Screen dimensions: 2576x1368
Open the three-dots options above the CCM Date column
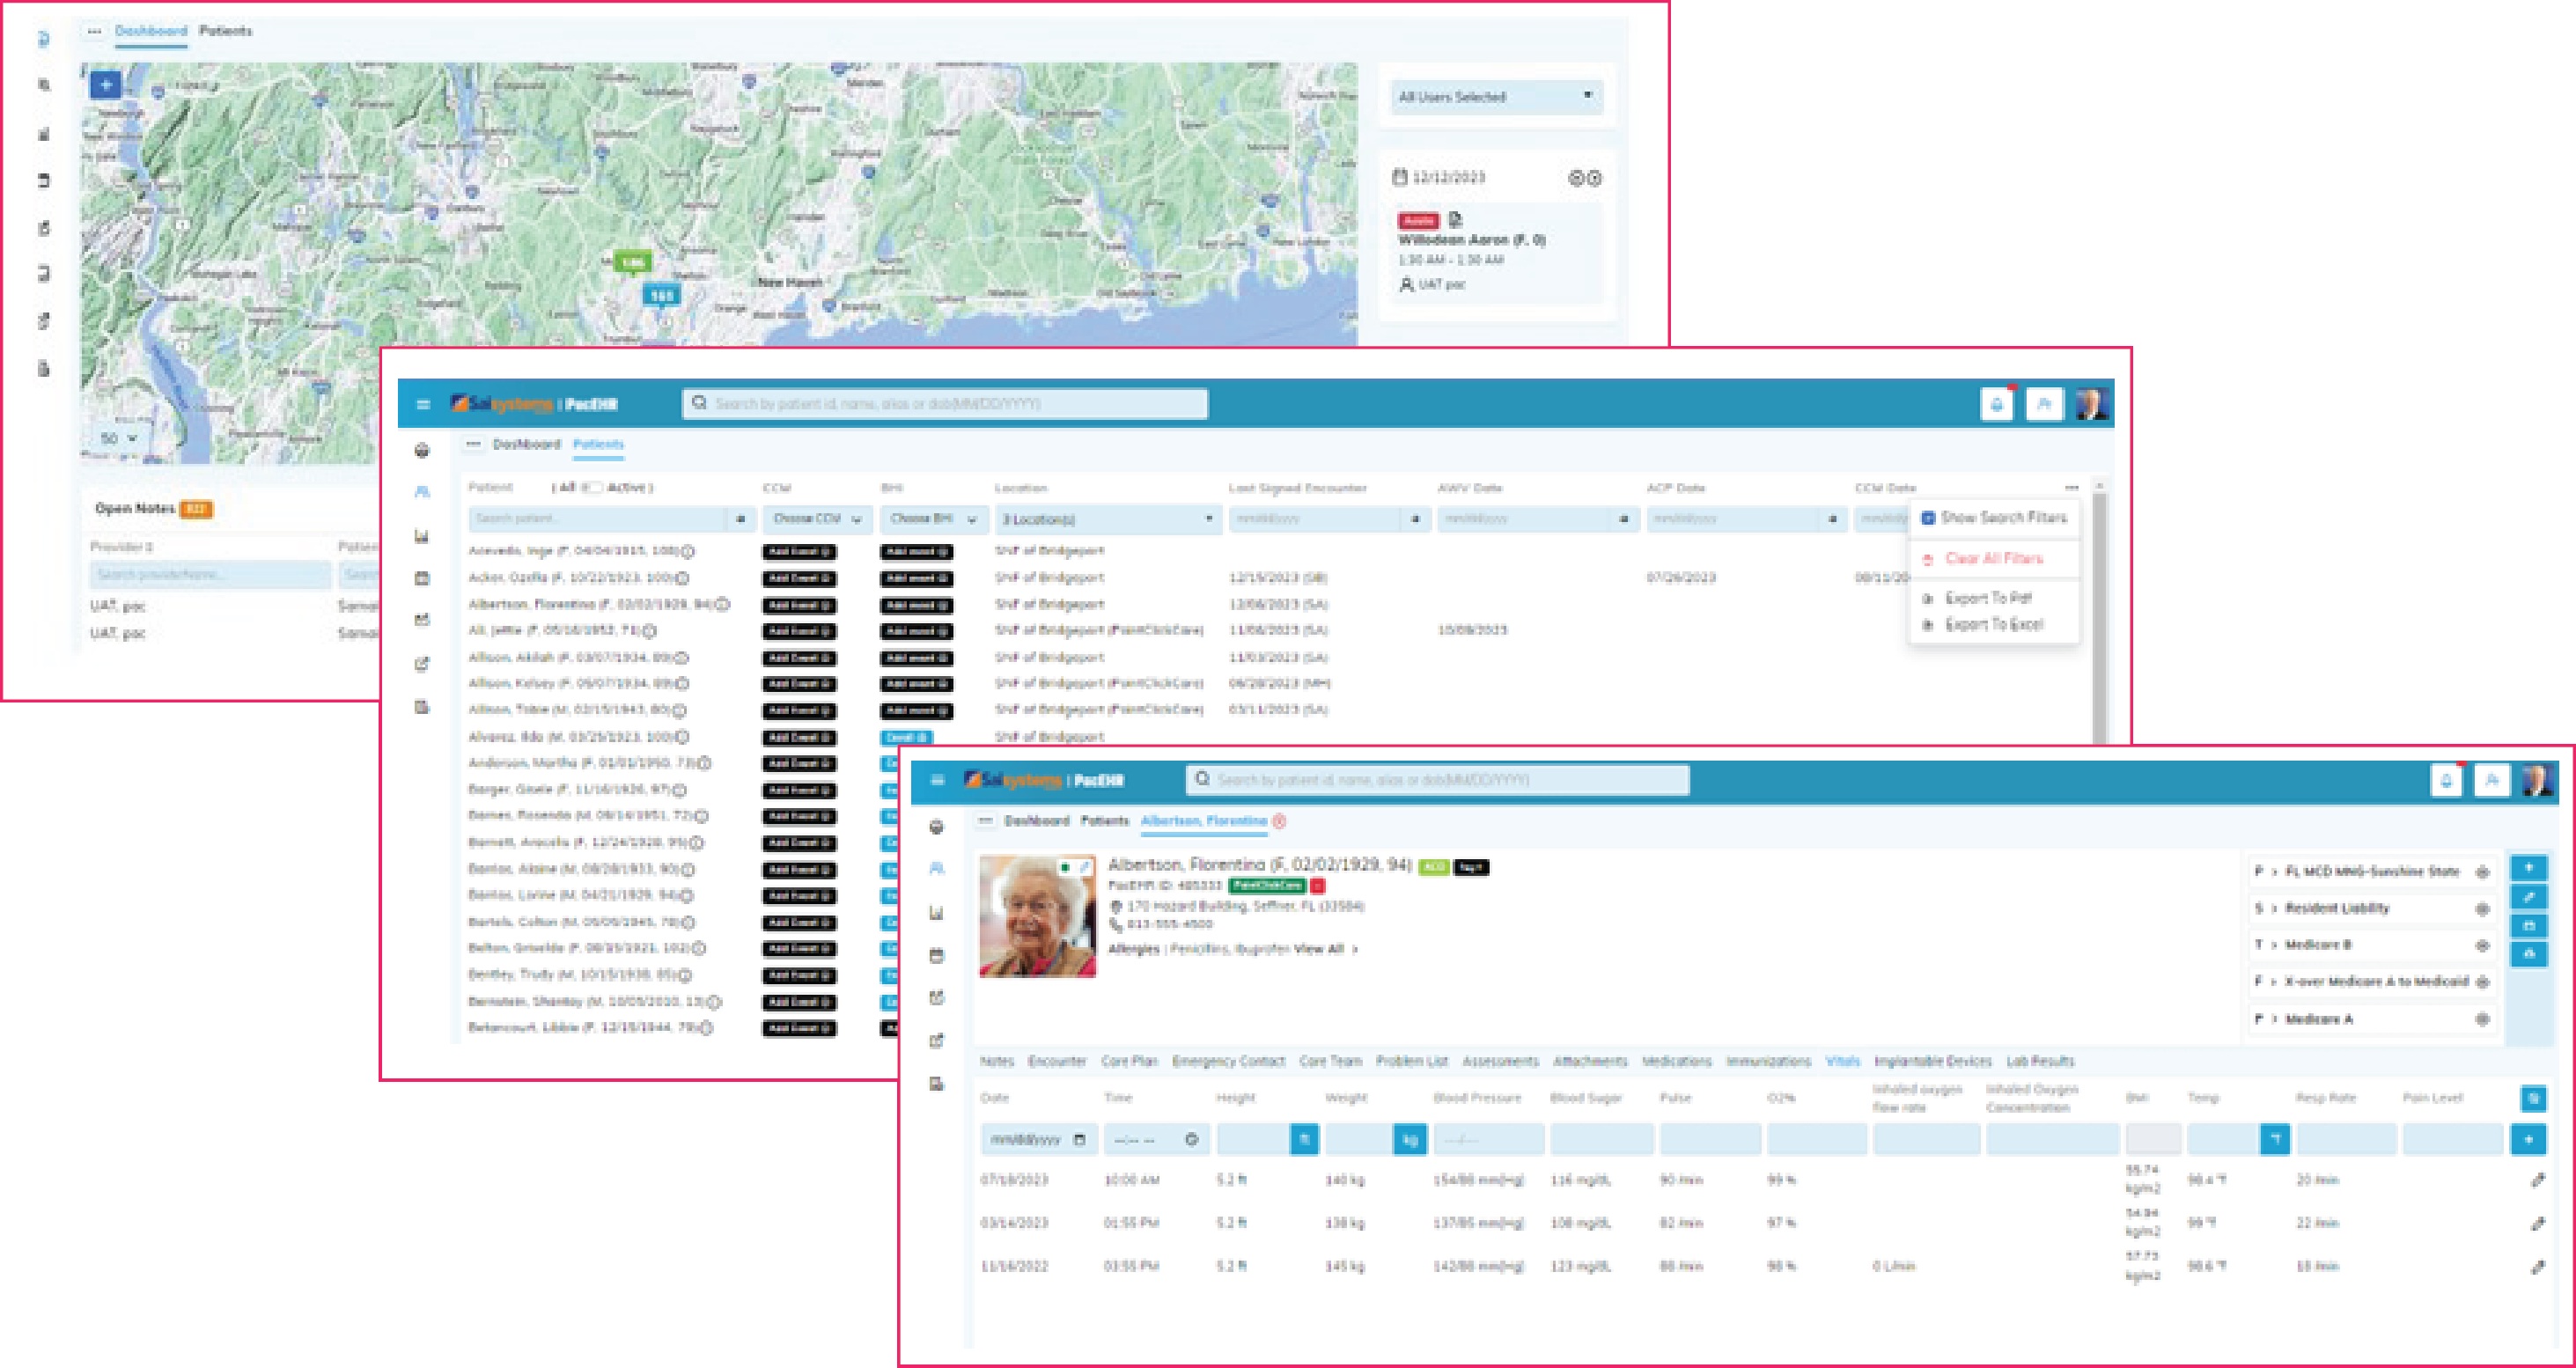tap(2072, 488)
